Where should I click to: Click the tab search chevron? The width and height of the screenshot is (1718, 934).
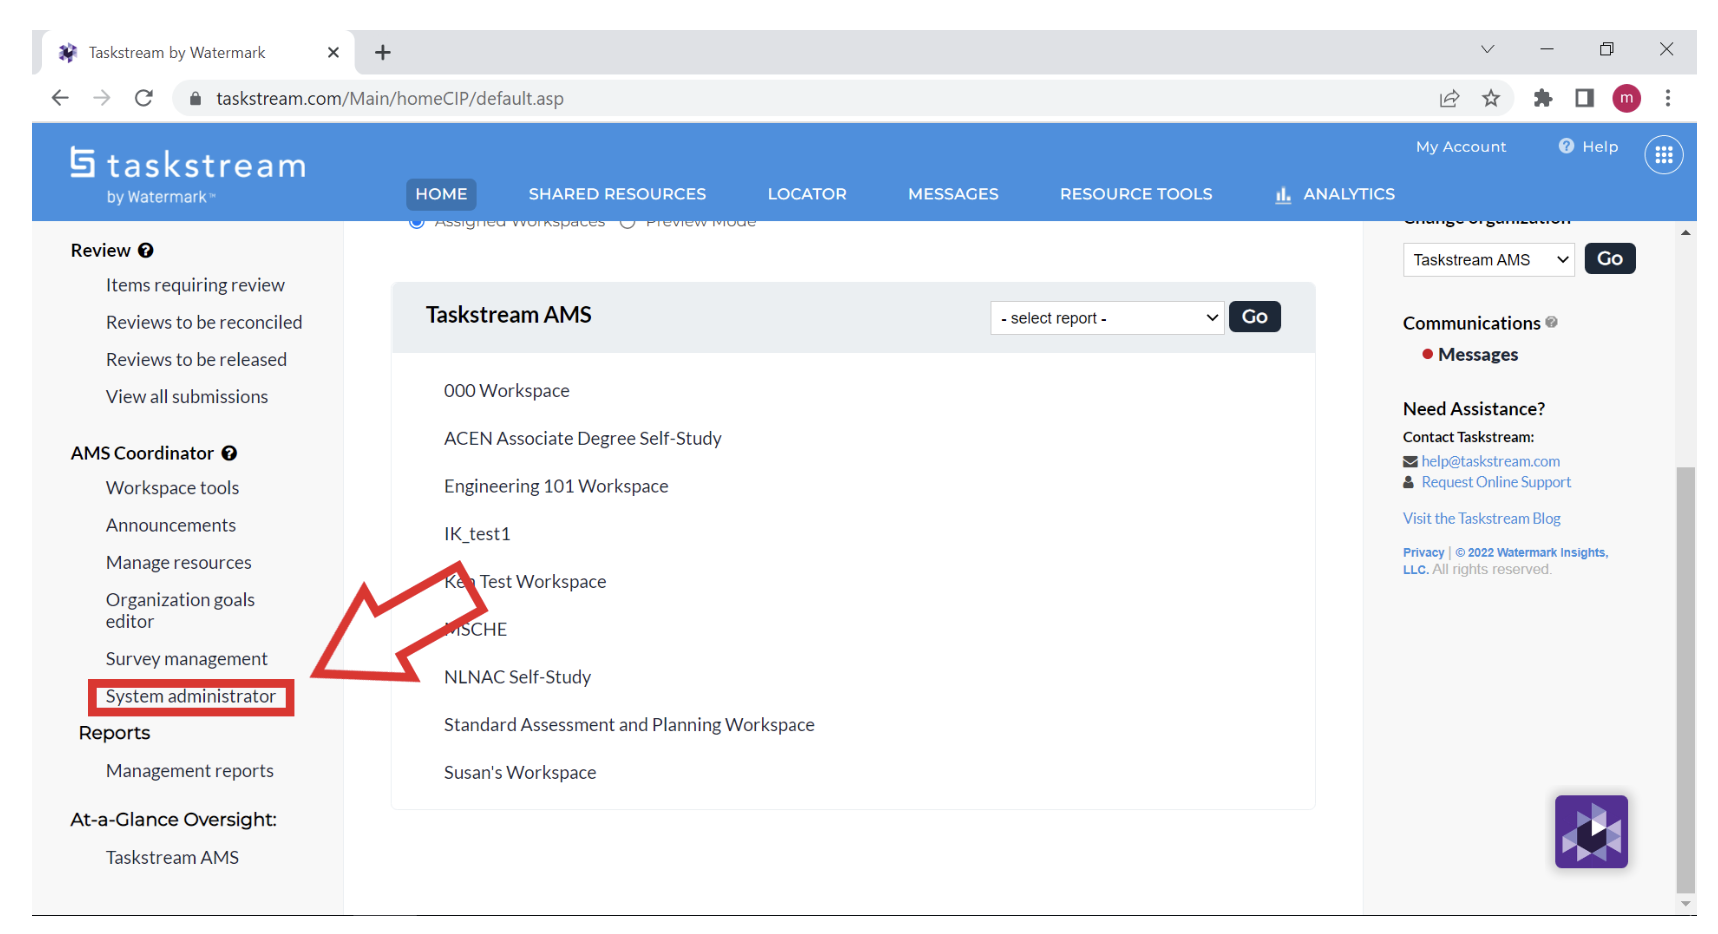(x=1487, y=49)
